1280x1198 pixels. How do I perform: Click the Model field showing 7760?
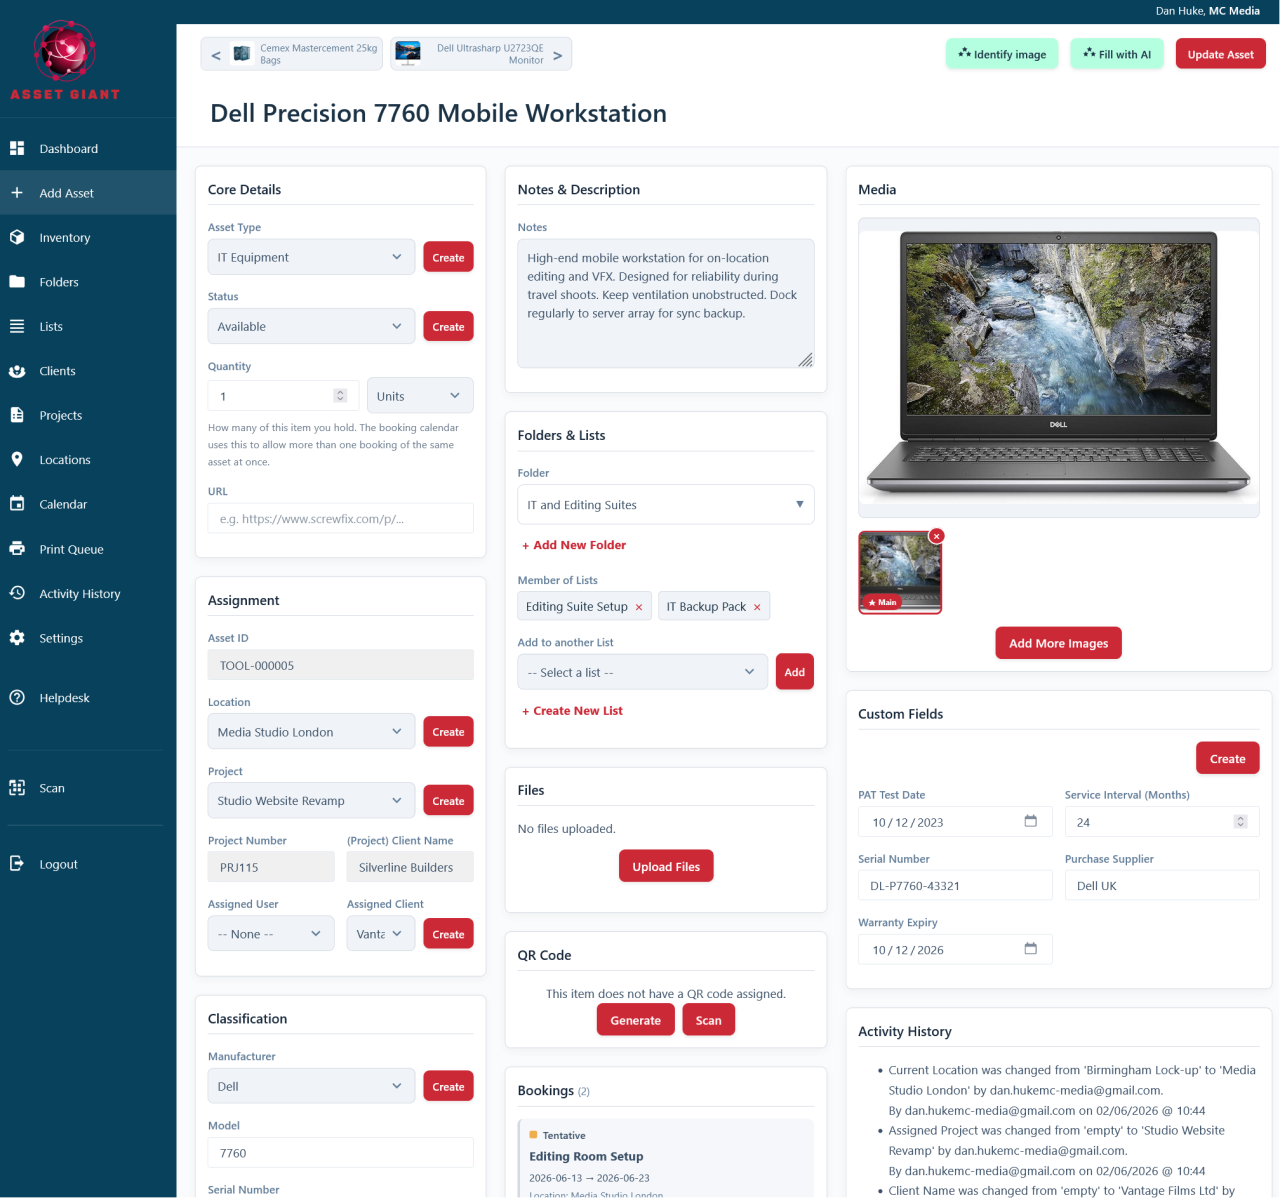click(x=341, y=1152)
